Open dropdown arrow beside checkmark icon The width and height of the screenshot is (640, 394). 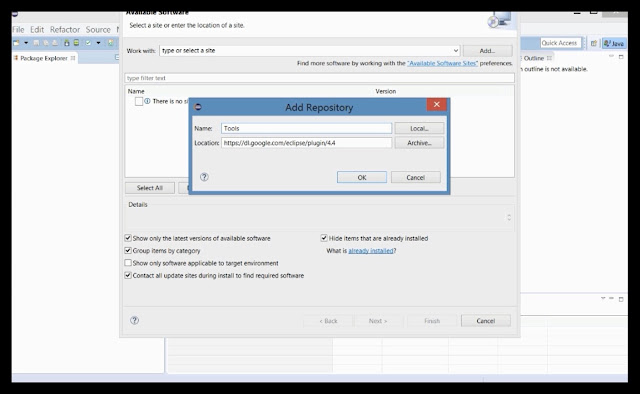pyautogui.click(x=98, y=43)
